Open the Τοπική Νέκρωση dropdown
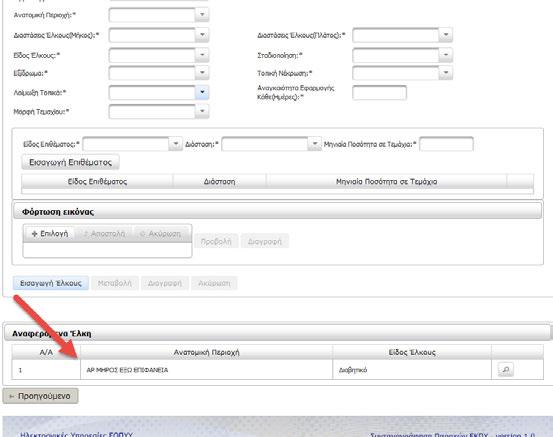This screenshot has width=553, height=437. (x=446, y=73)
